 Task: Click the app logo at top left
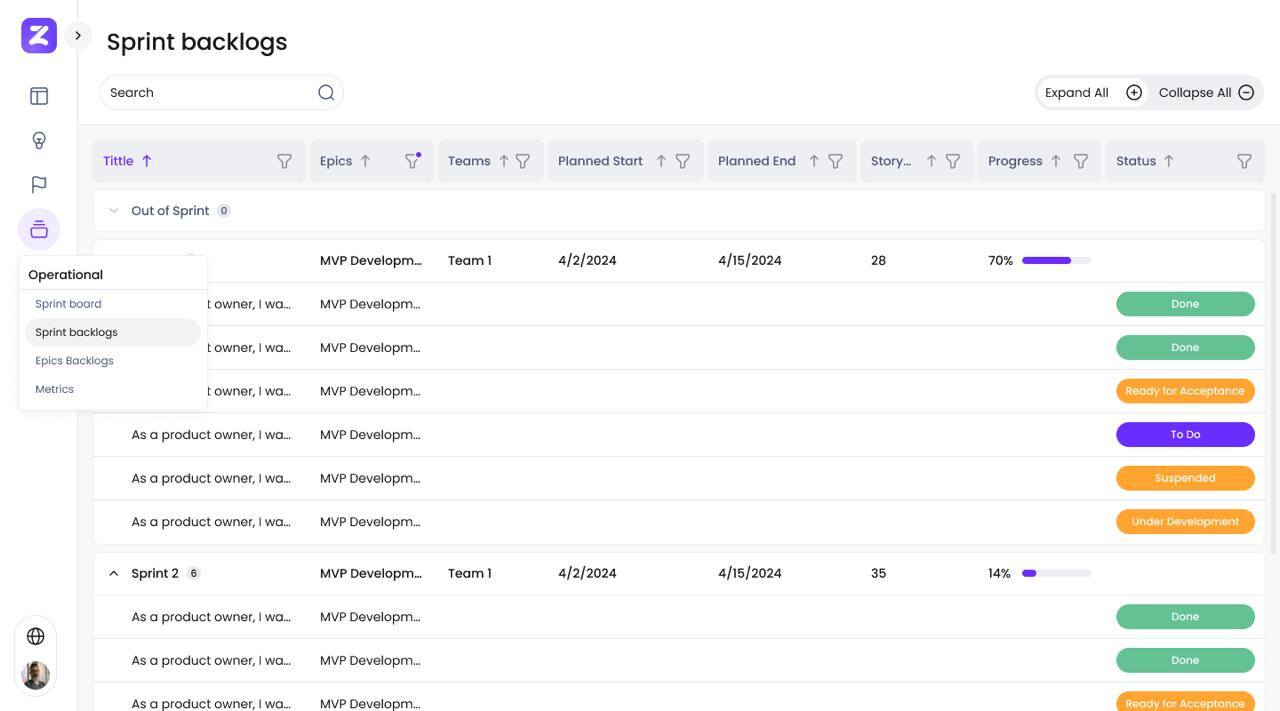point(39,36)
